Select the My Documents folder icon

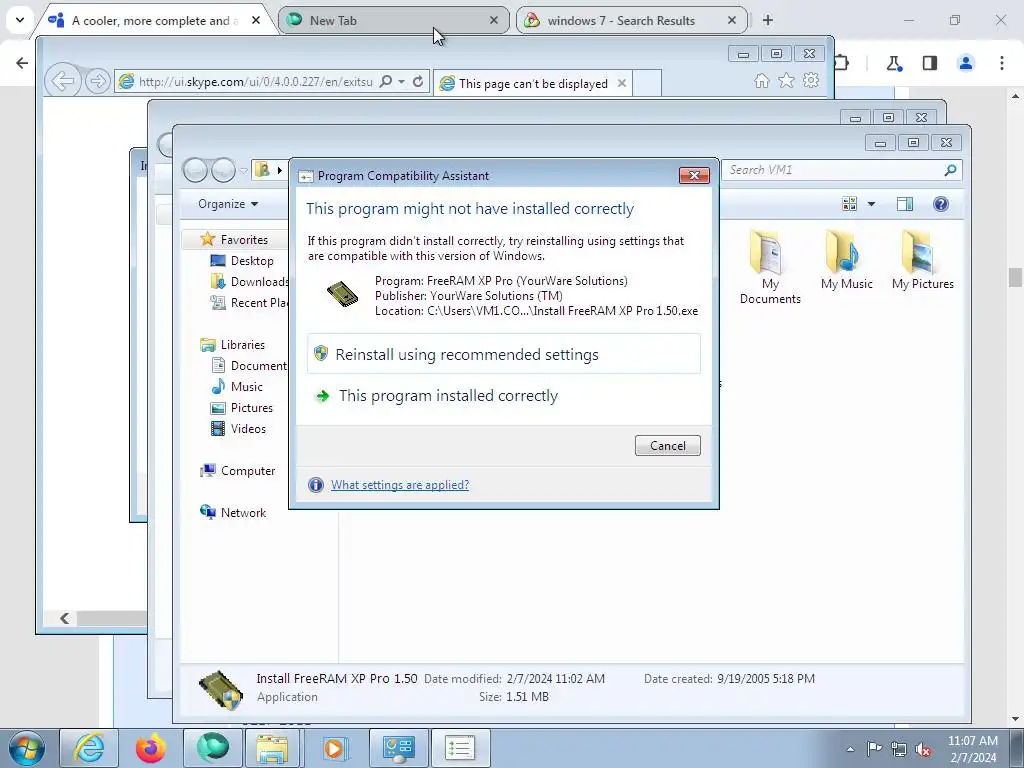pos(770,266)
